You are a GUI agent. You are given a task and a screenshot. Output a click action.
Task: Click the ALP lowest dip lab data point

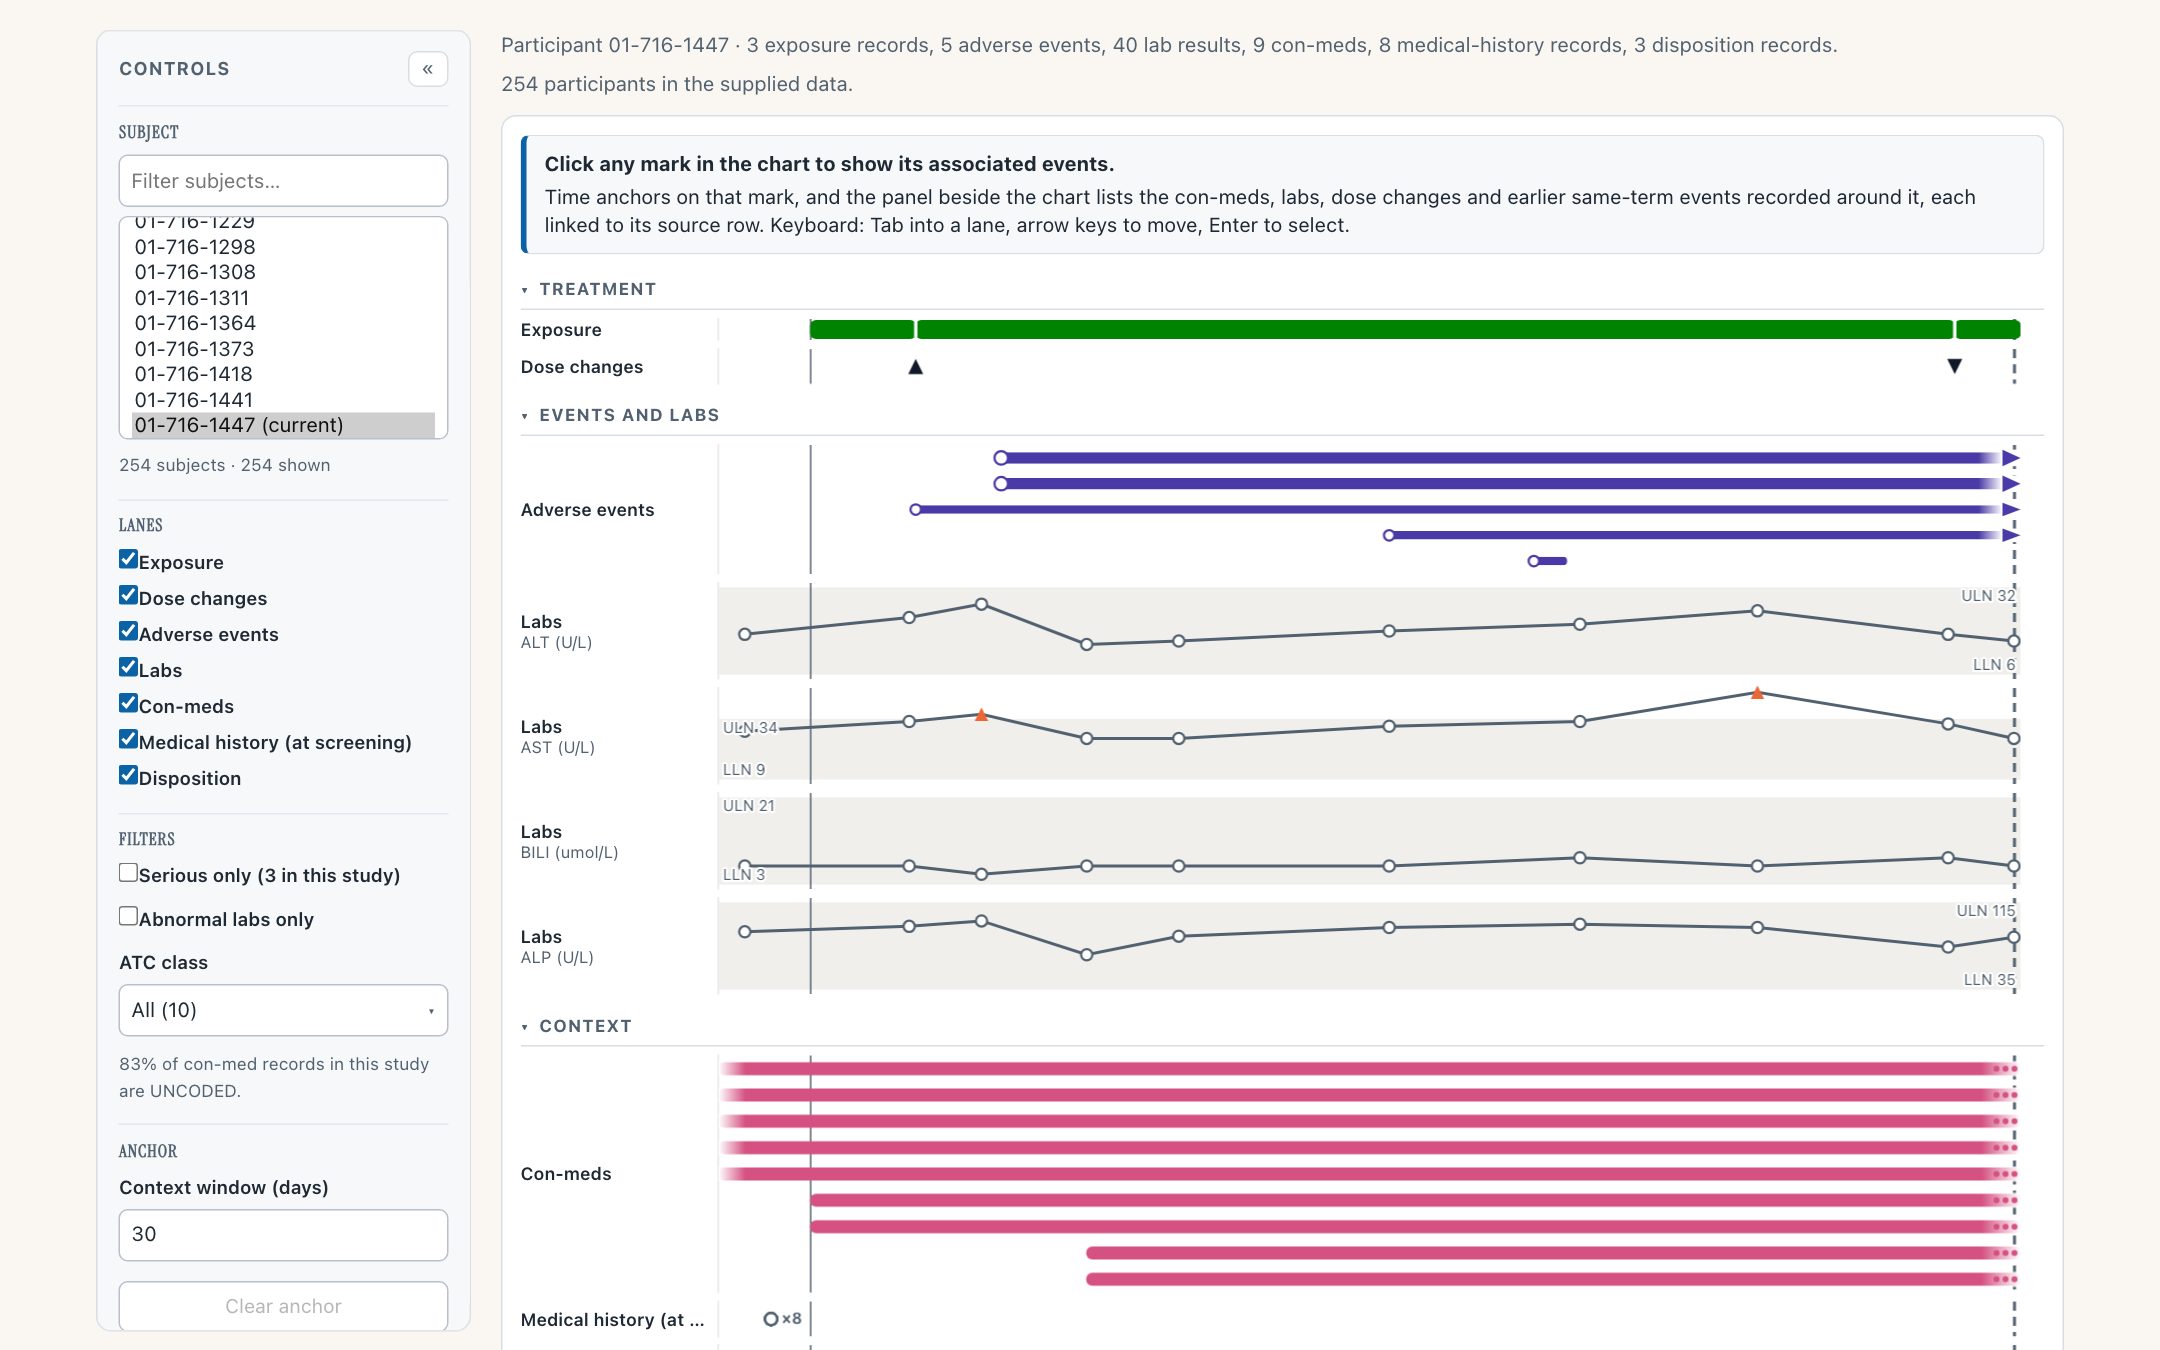[x=1086, y=955]
